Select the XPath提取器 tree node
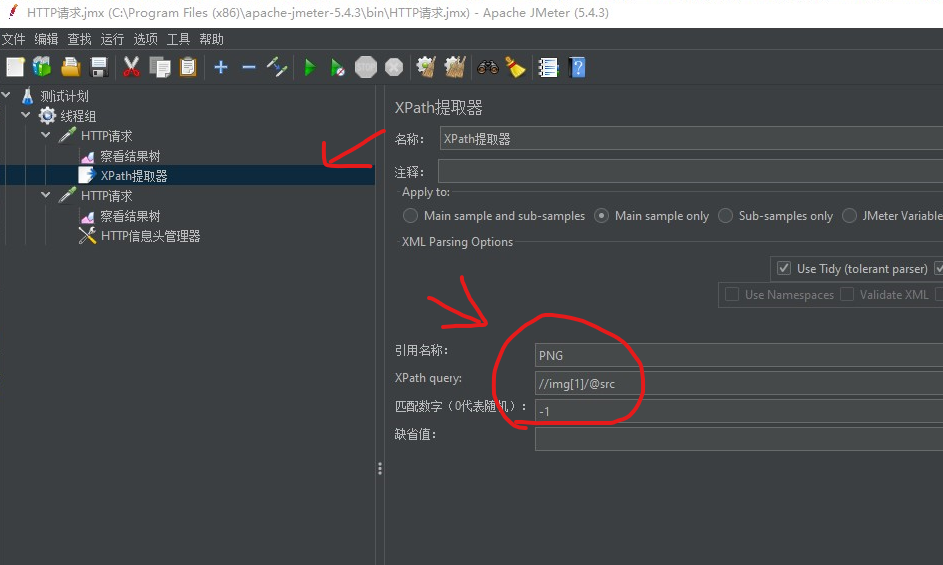 tap(134, 176)
